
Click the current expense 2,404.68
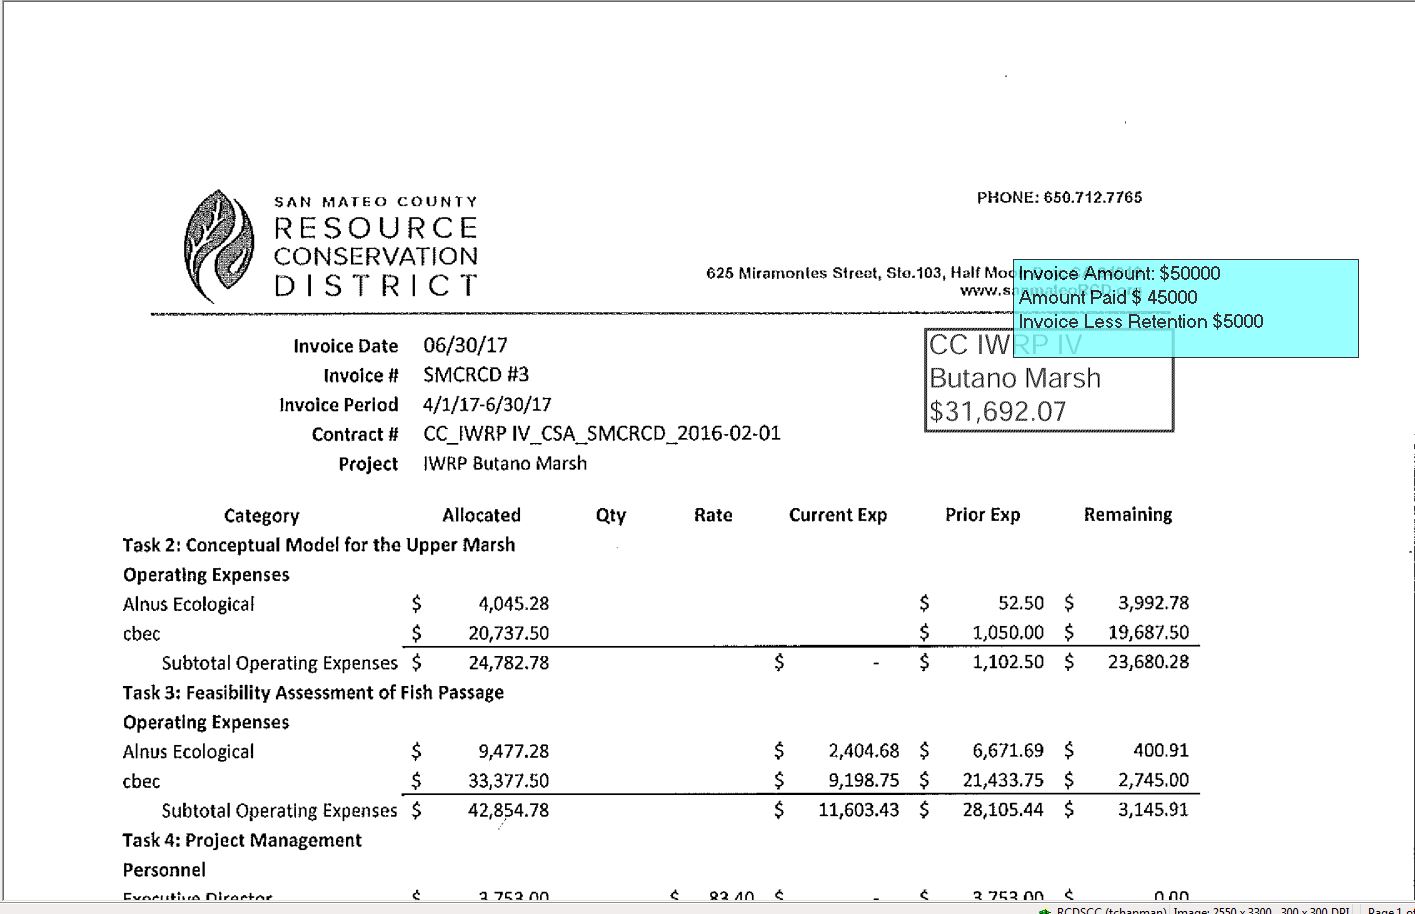[x=864, y=750]
